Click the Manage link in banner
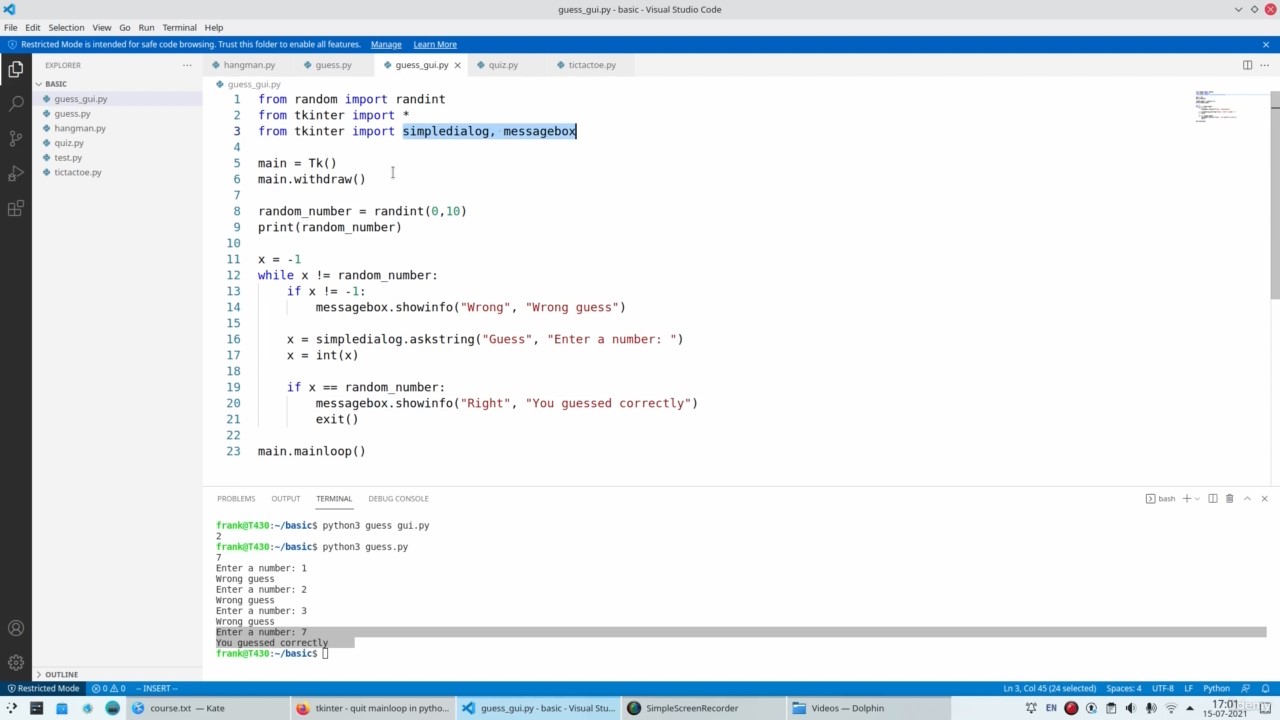 pos(386,44)
